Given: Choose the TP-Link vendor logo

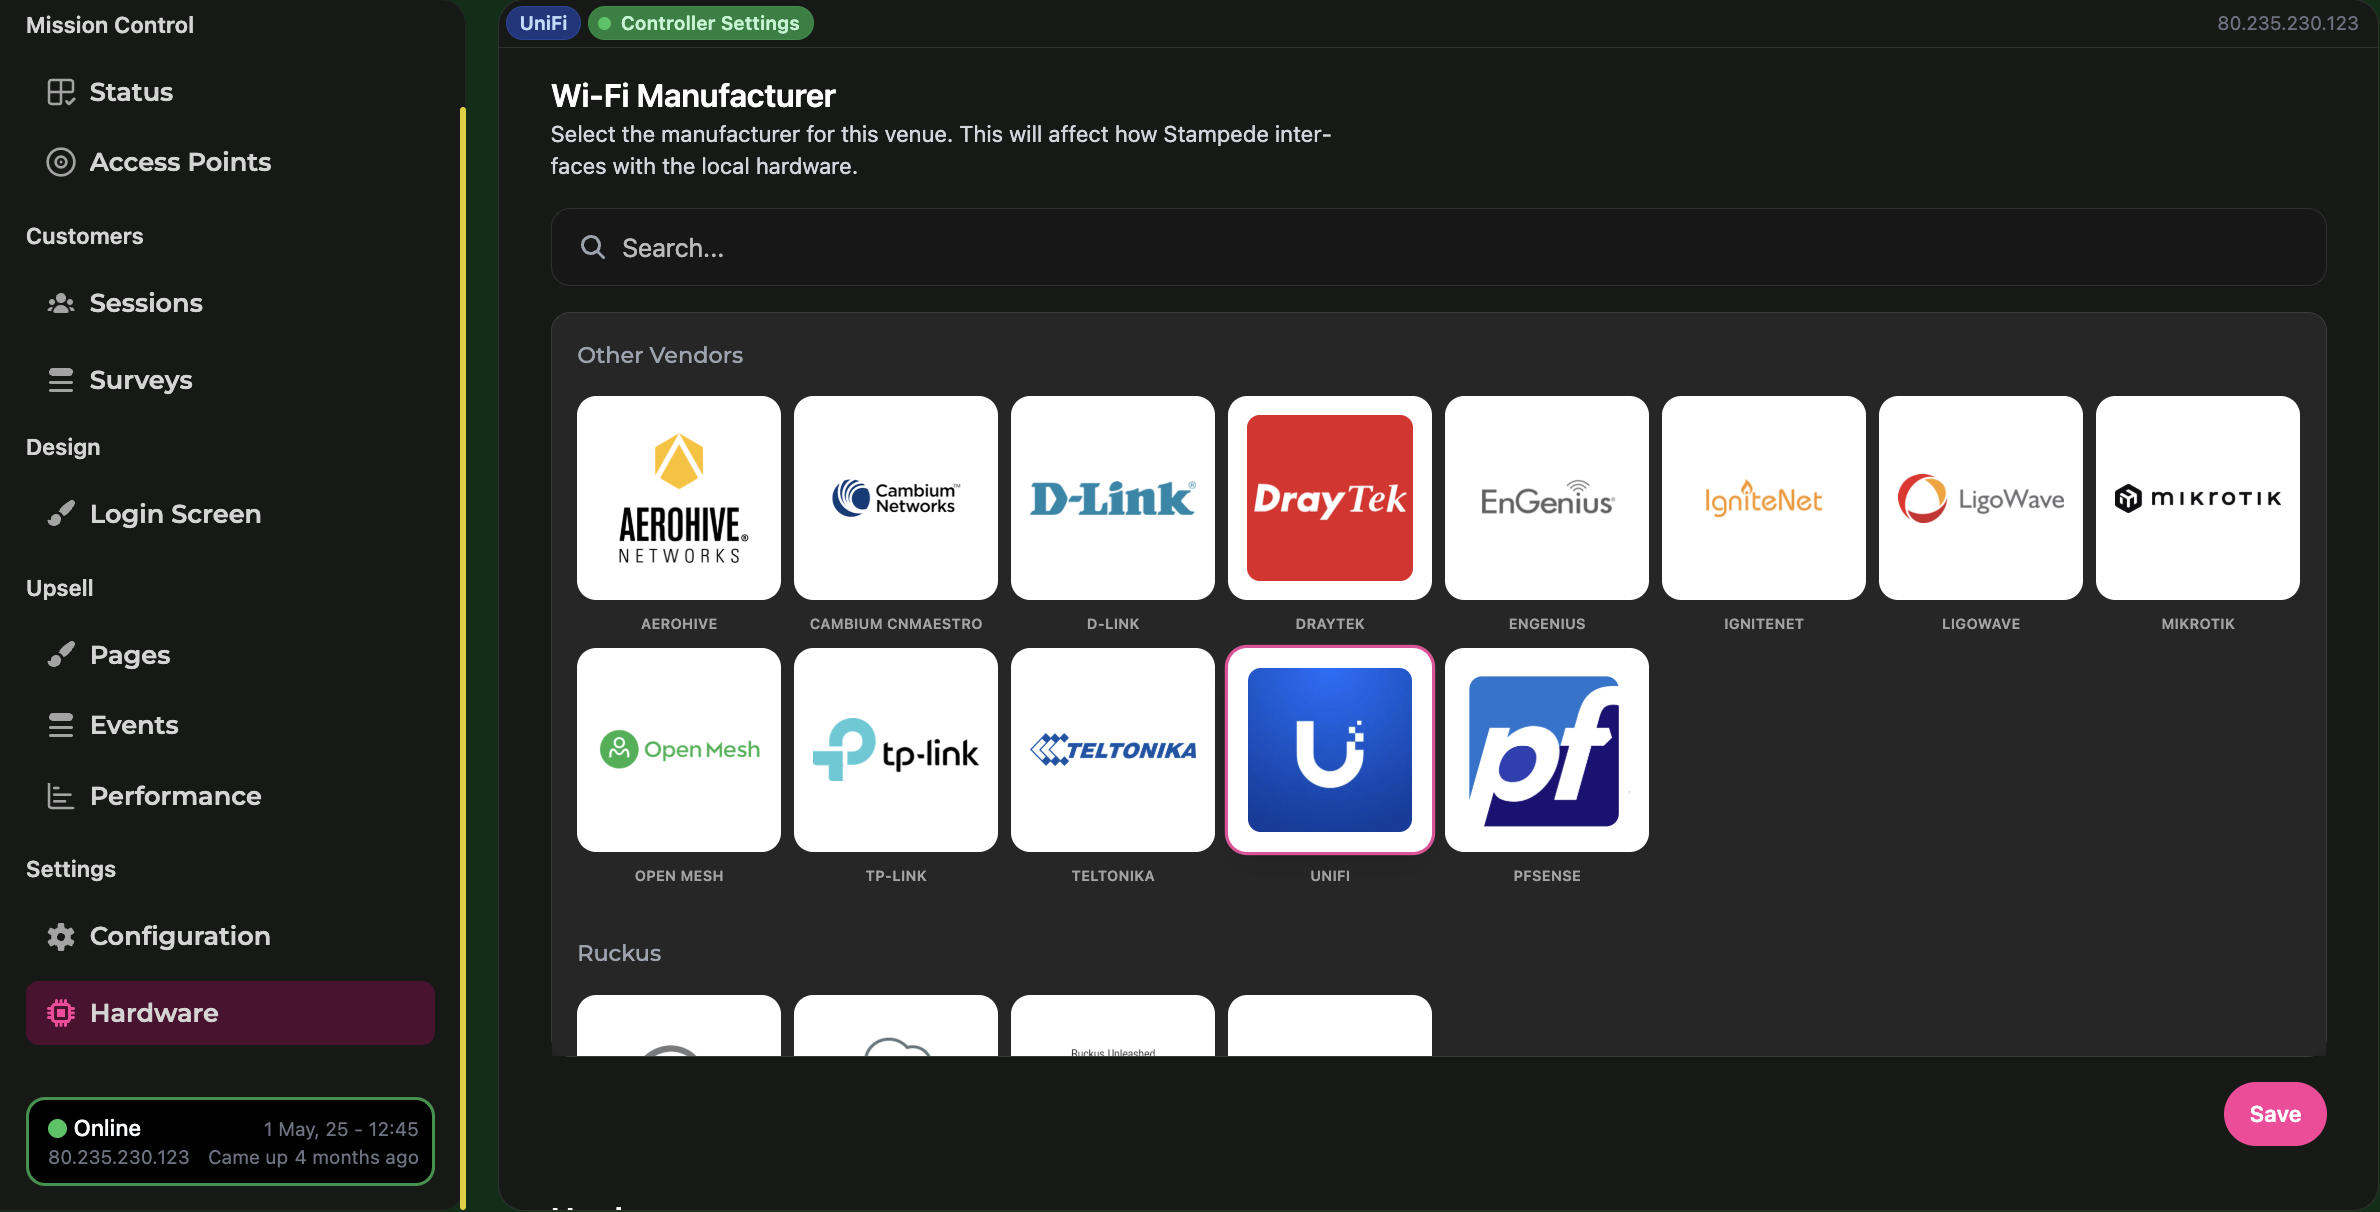Looking at the screenshot, I should click(x=895, y=749).
